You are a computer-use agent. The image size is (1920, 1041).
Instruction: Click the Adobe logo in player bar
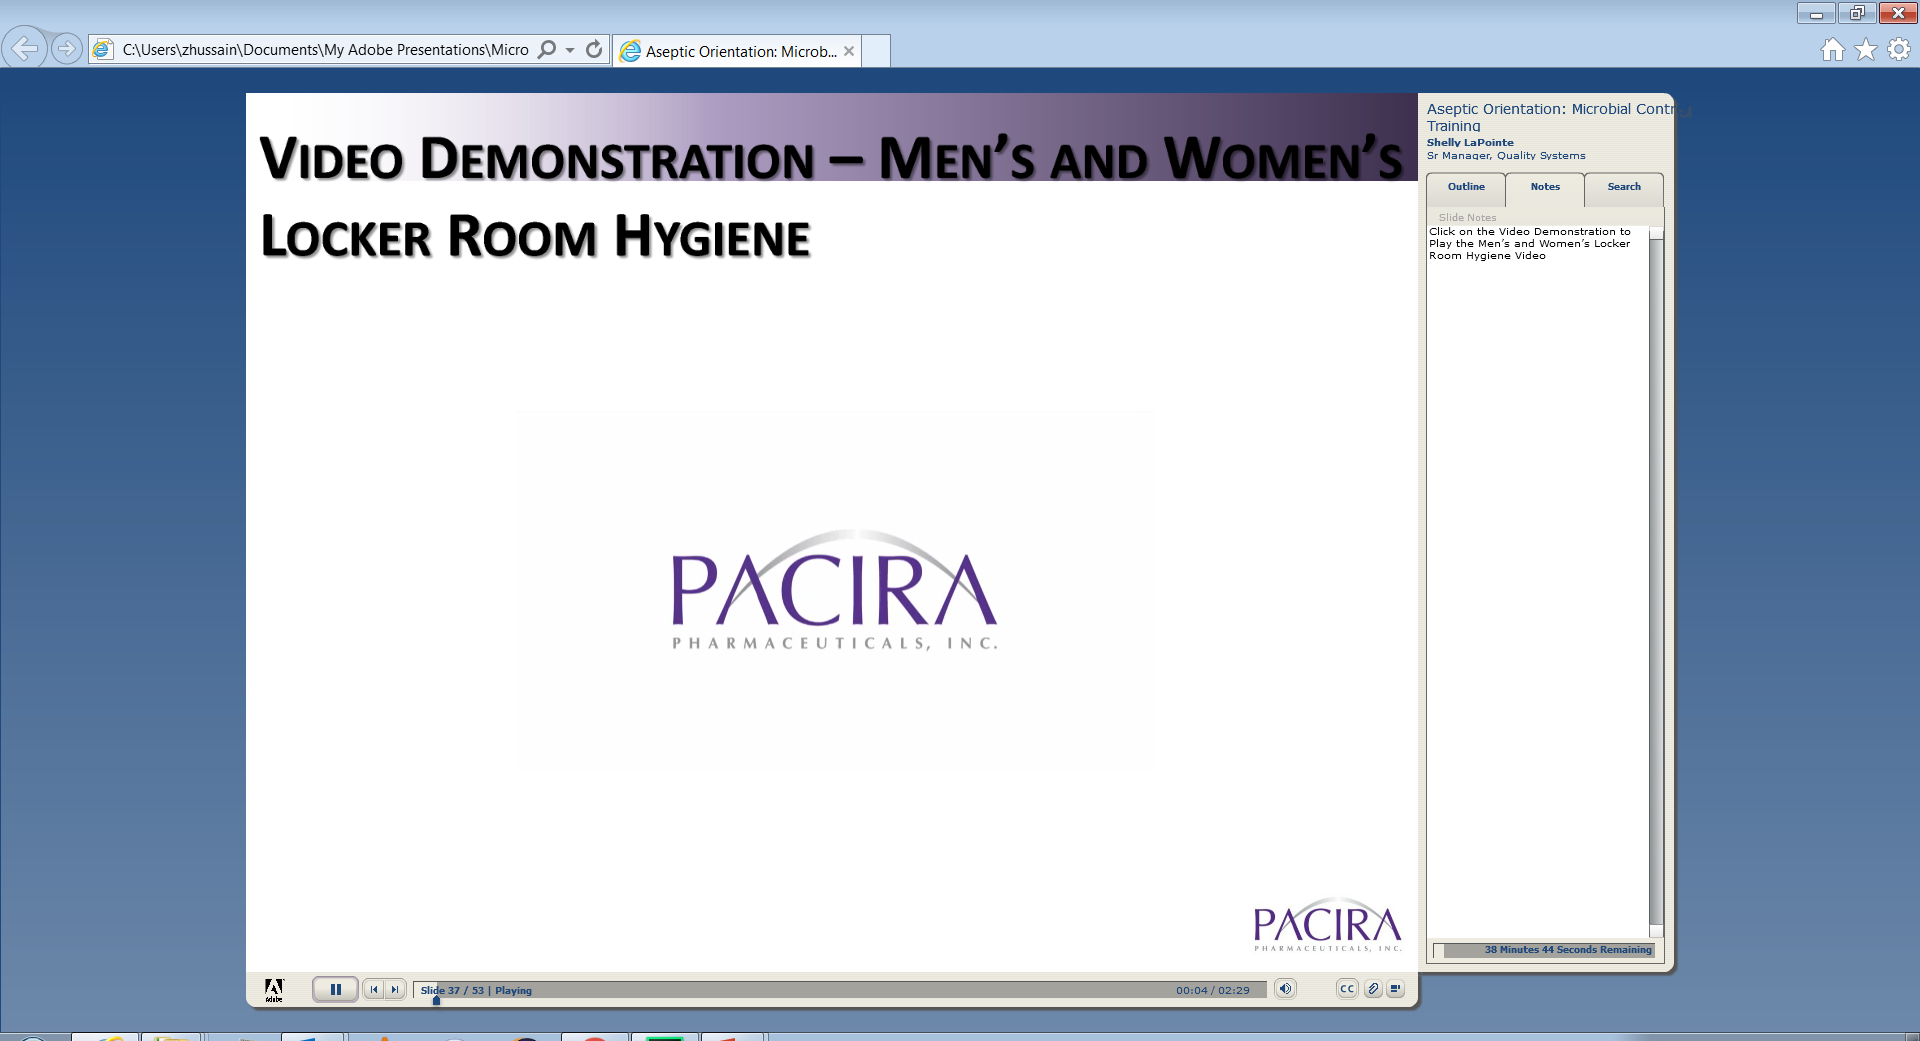[x=274, y=990]
